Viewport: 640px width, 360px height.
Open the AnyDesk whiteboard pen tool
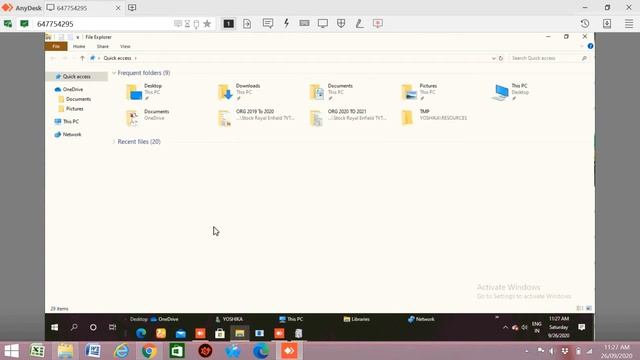coord(359,23)
